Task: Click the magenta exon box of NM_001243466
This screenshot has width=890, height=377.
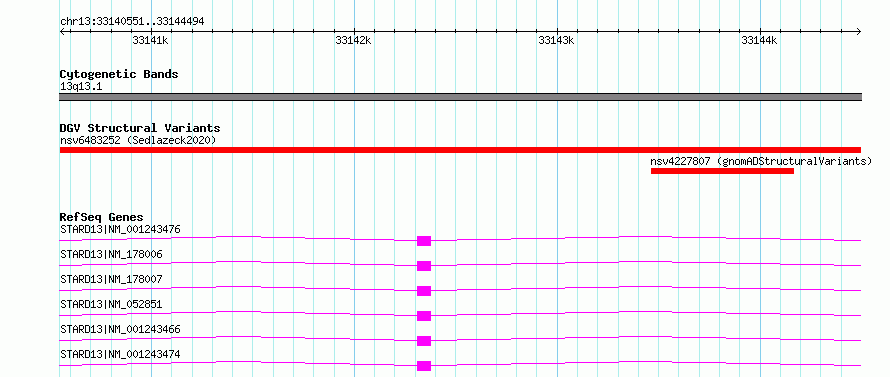Action: (x=424, y=341)
